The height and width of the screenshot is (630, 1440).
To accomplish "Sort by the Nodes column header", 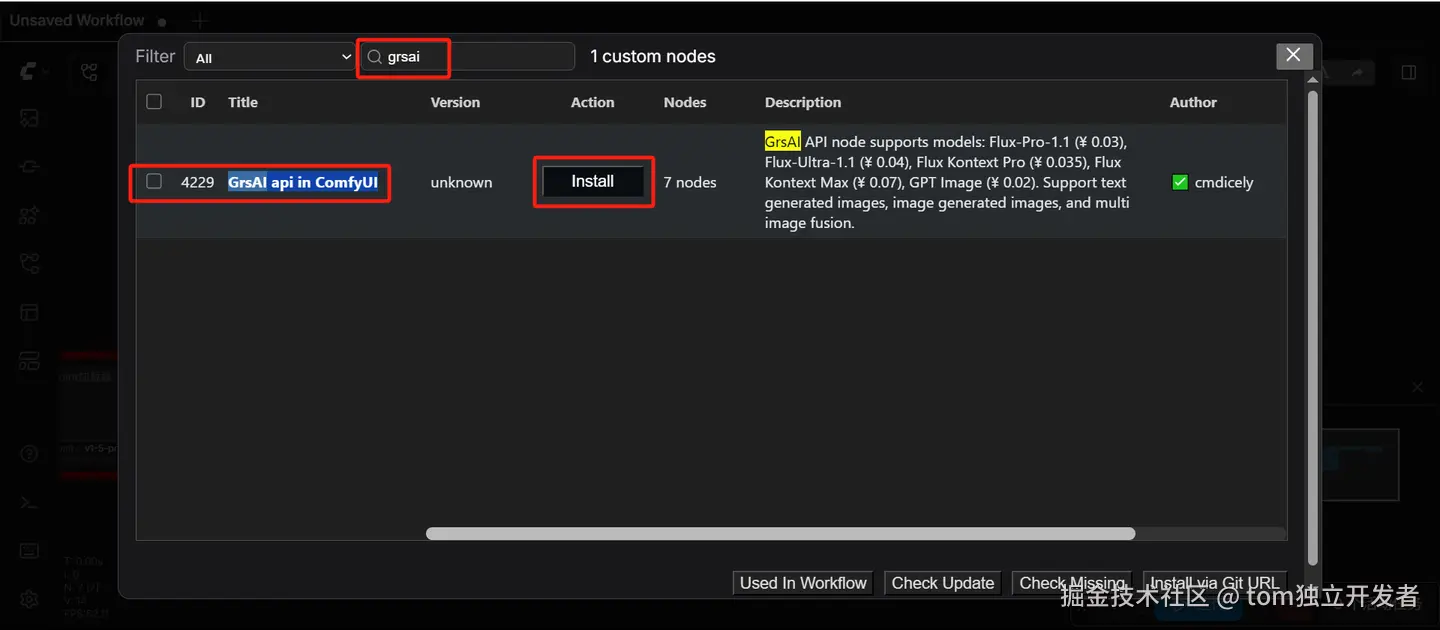I will click(685, 102).
